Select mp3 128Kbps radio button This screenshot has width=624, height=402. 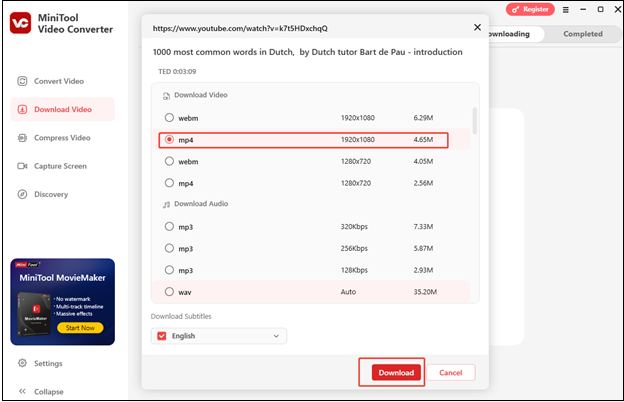[x=169, y=270]
